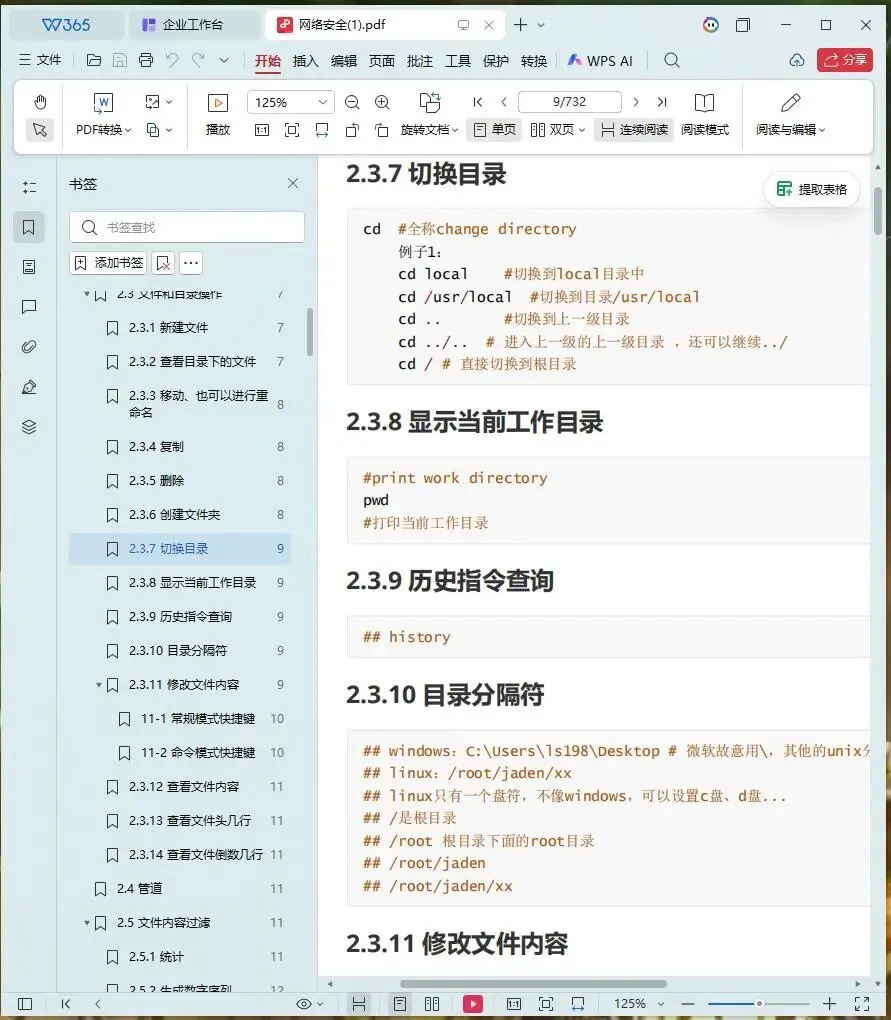
Task: Open the signature pen sidebar icon
Action: [29, 387]
